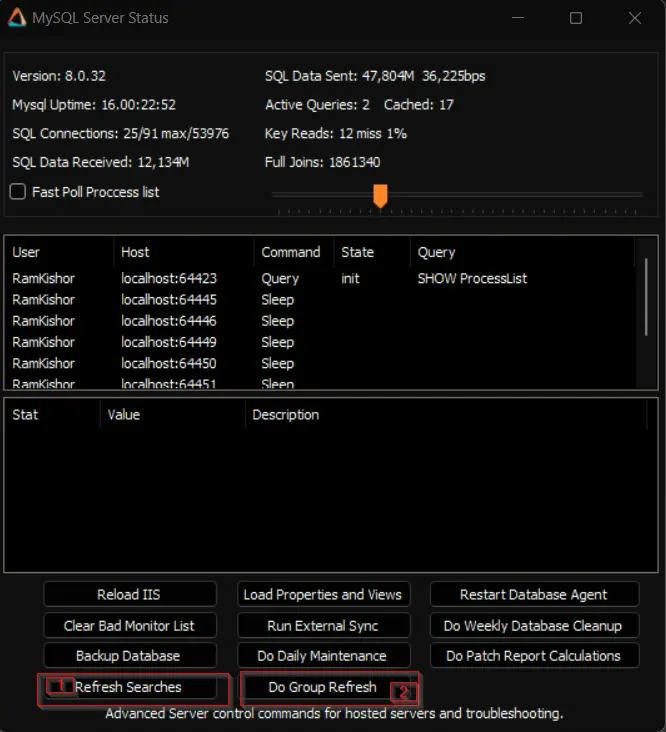666x732 pixels.
Task: Click the process list vertical scrollbar thumb
Action: click(x=646, y=296)
